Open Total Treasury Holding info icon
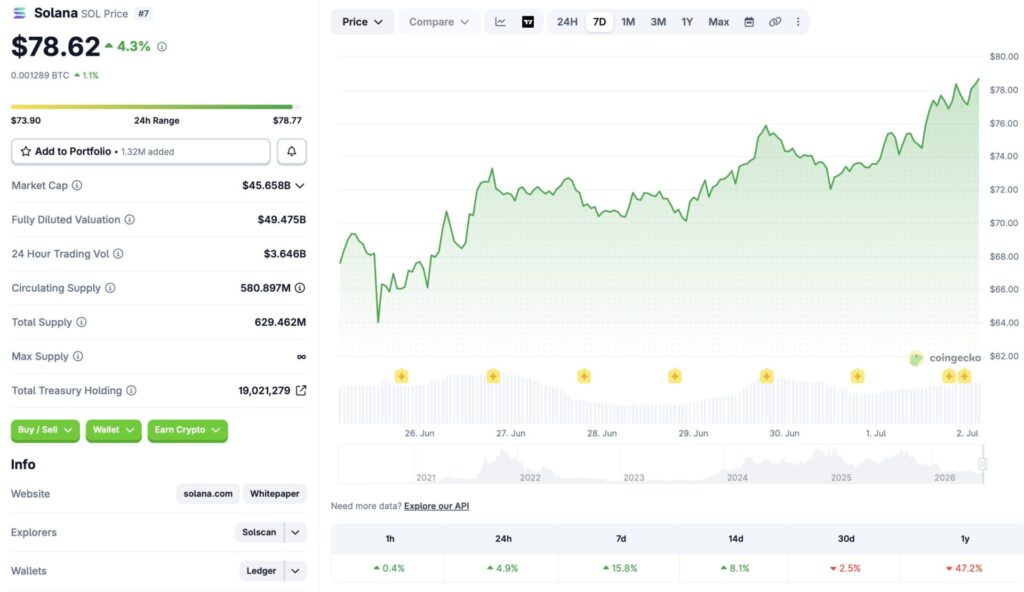 [131, 390]
